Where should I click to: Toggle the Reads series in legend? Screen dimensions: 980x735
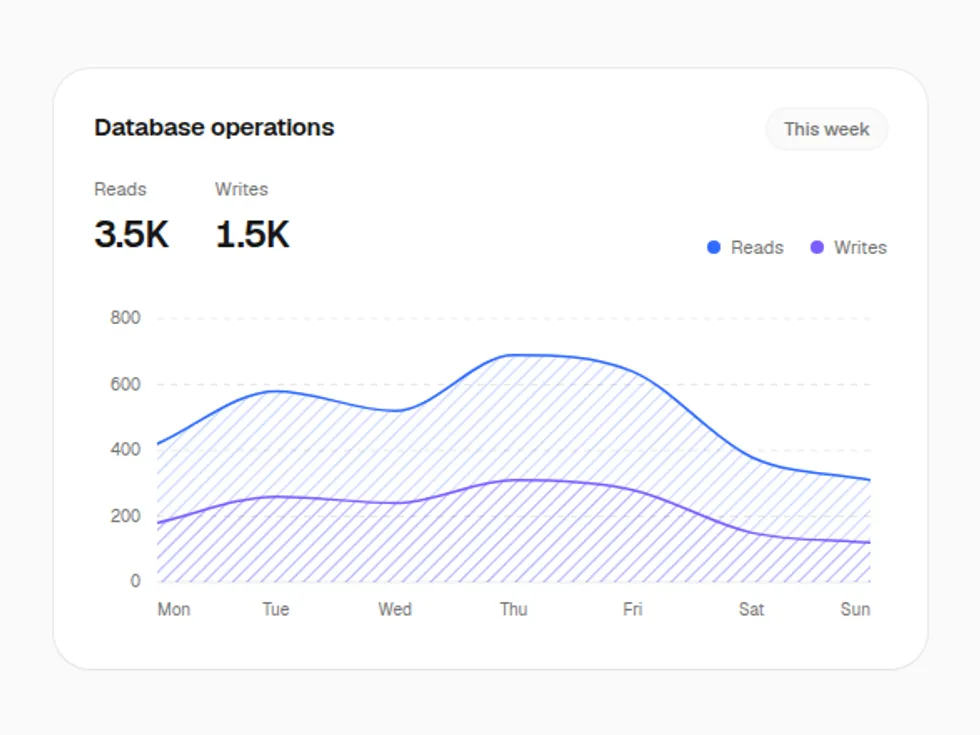745,248
